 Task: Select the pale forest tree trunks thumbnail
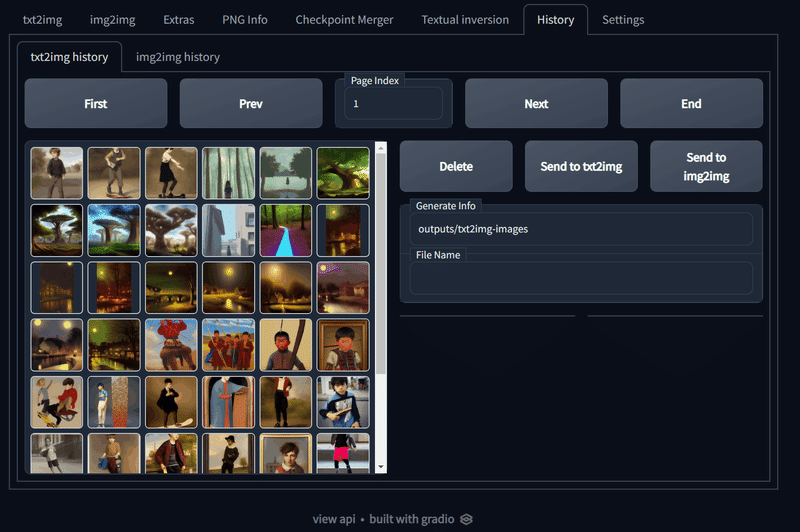point(229,173)
